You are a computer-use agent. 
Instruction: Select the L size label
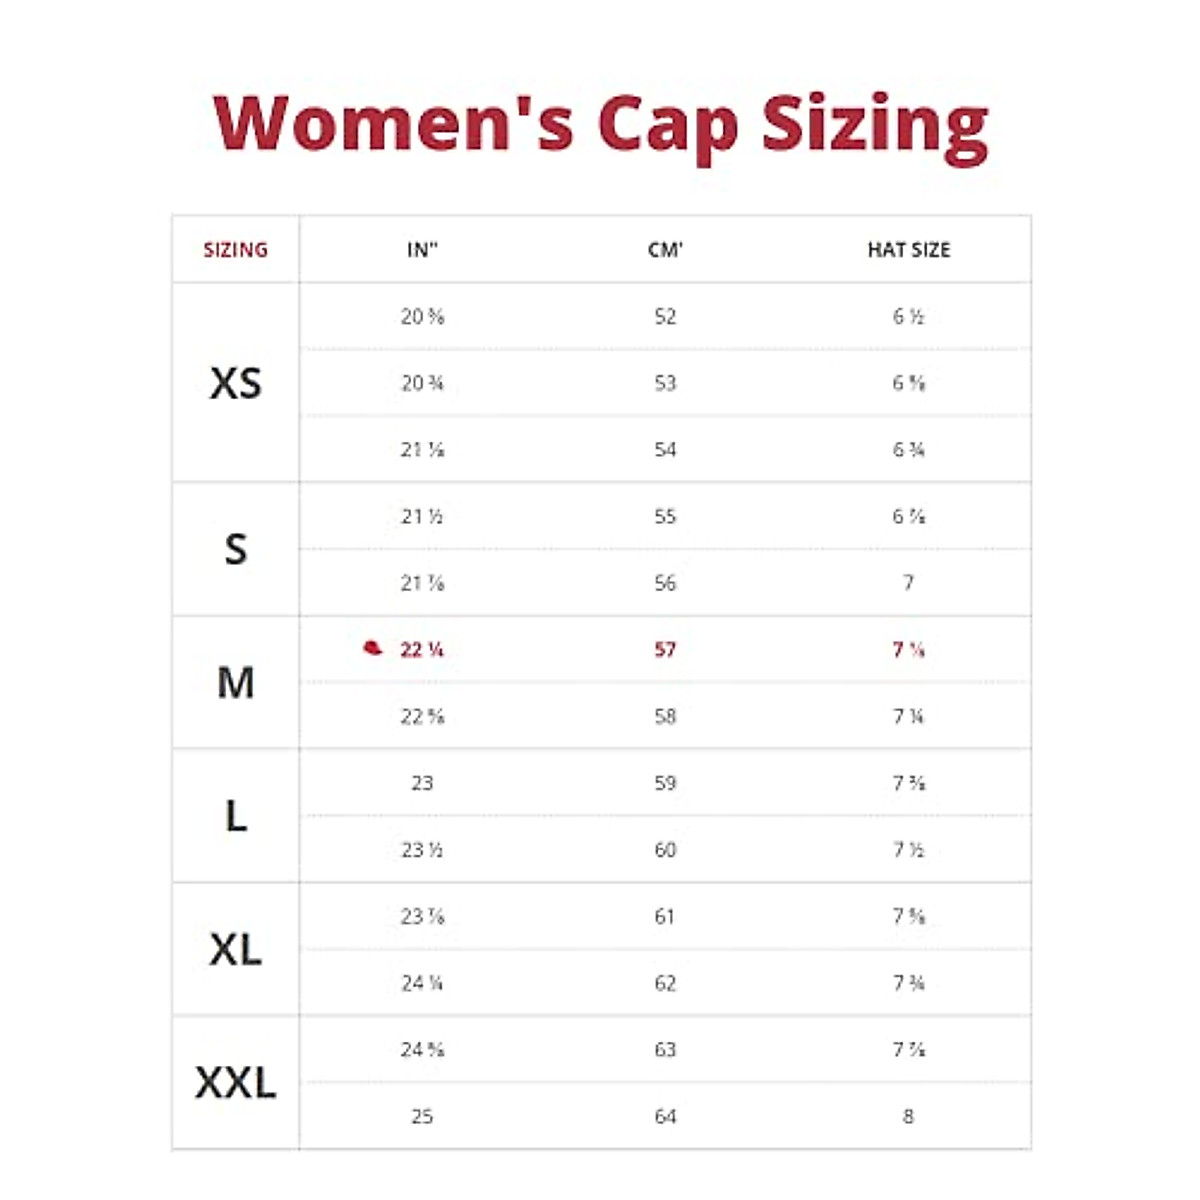click(235, 816)
